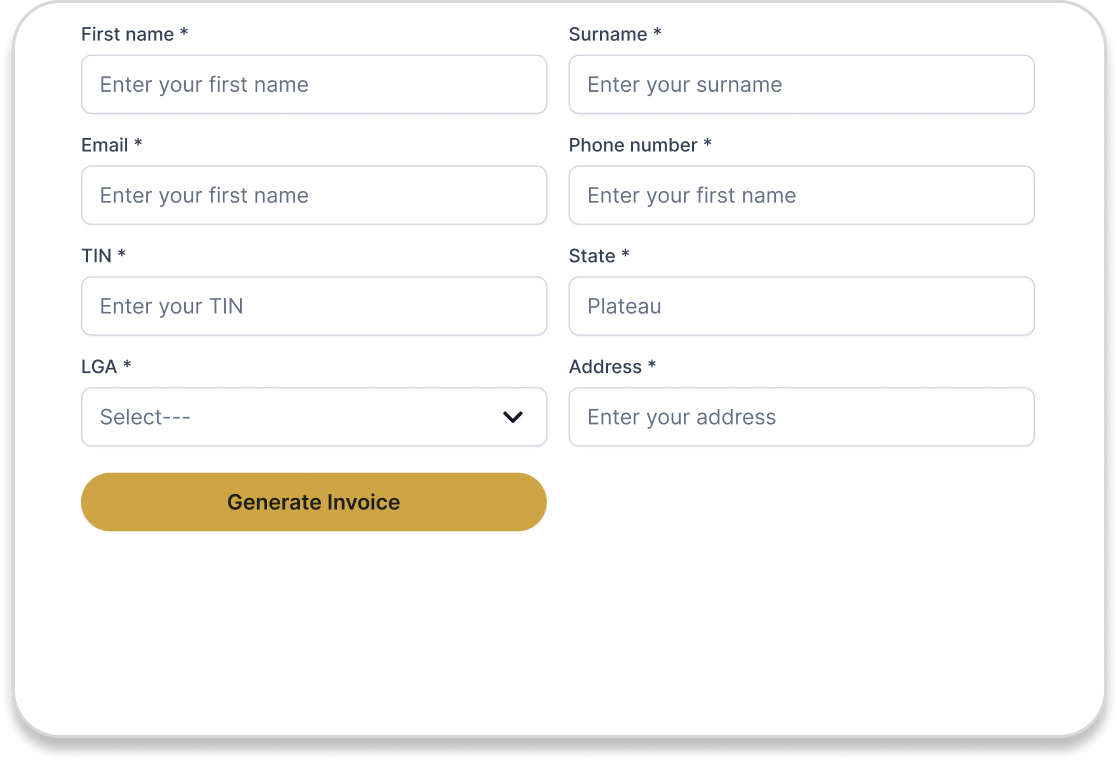Focus the Phone number input field
Screen dimensions: 1119x762
point(801,196)
